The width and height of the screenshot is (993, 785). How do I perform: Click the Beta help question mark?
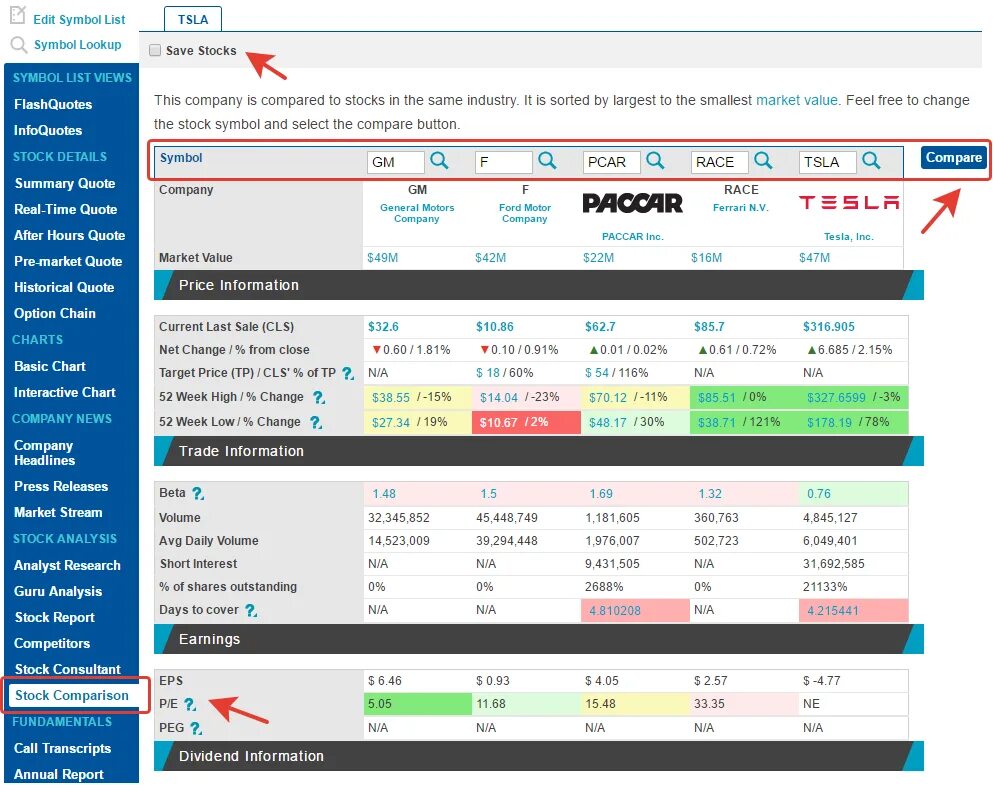198,493
